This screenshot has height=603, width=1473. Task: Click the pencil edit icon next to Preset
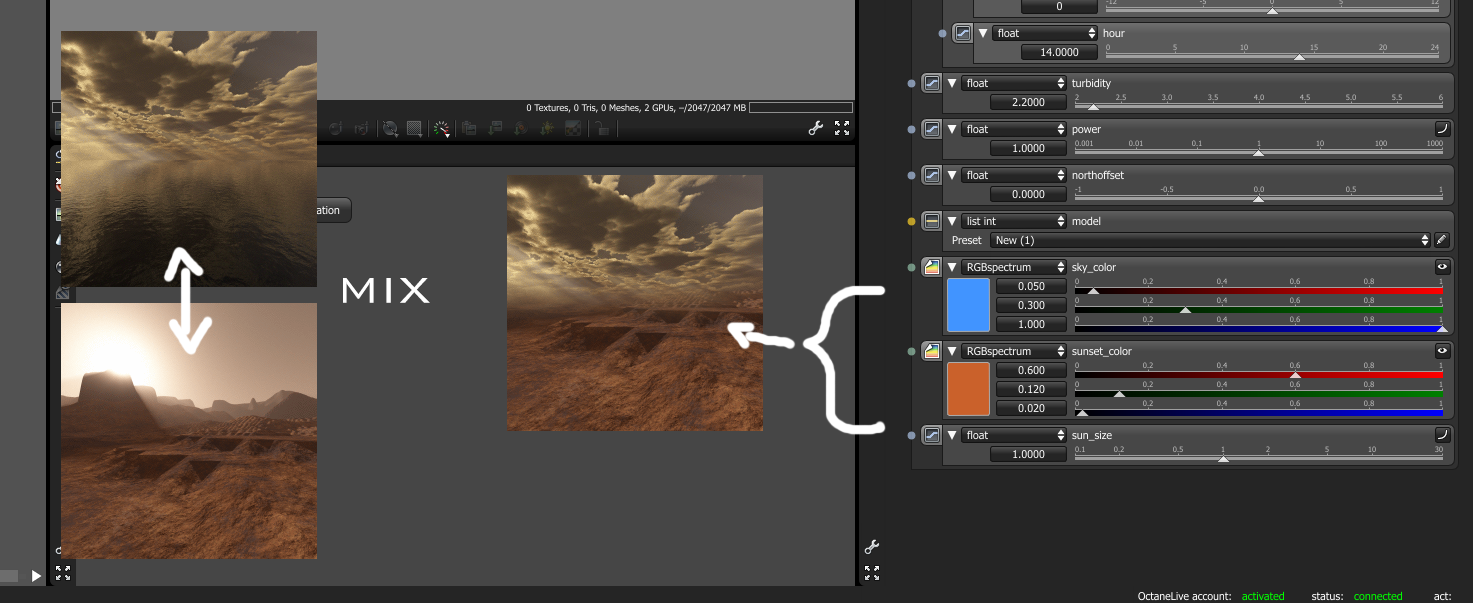[x=1441, y=240]
